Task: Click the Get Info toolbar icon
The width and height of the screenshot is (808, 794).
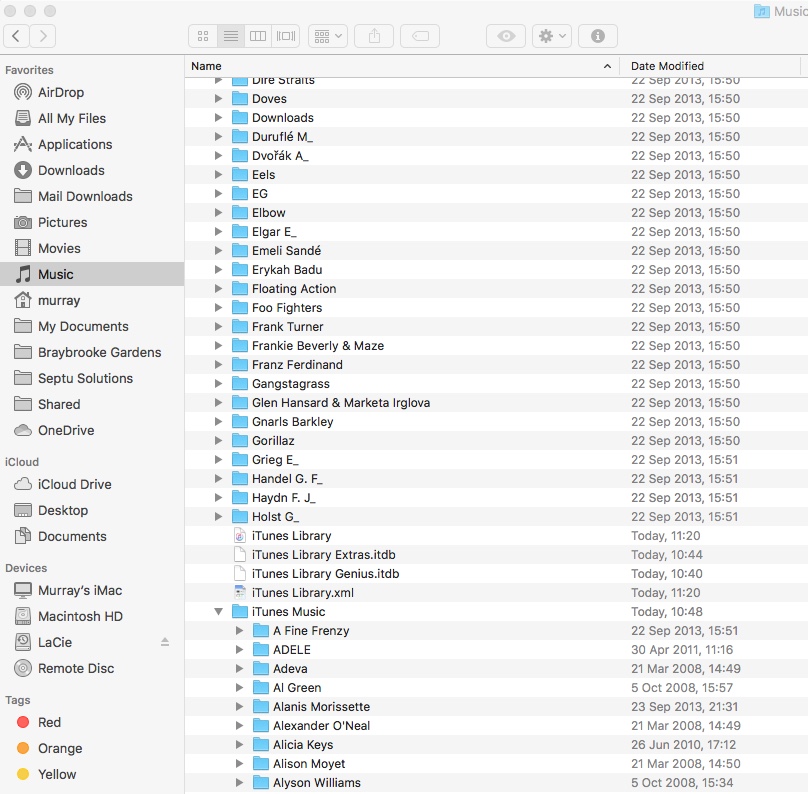Action: click(597, 35)
